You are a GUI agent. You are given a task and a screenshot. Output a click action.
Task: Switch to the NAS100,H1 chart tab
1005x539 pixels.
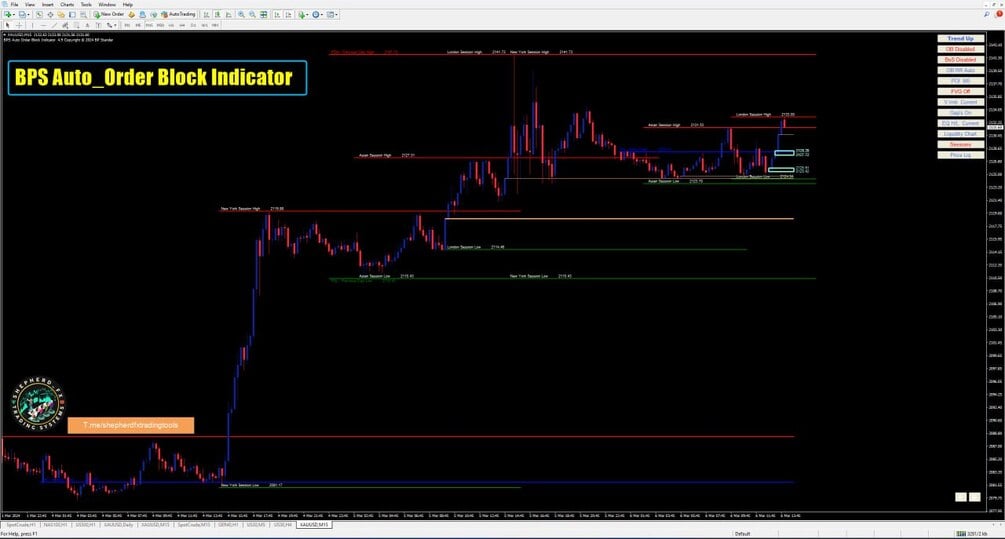56,524
